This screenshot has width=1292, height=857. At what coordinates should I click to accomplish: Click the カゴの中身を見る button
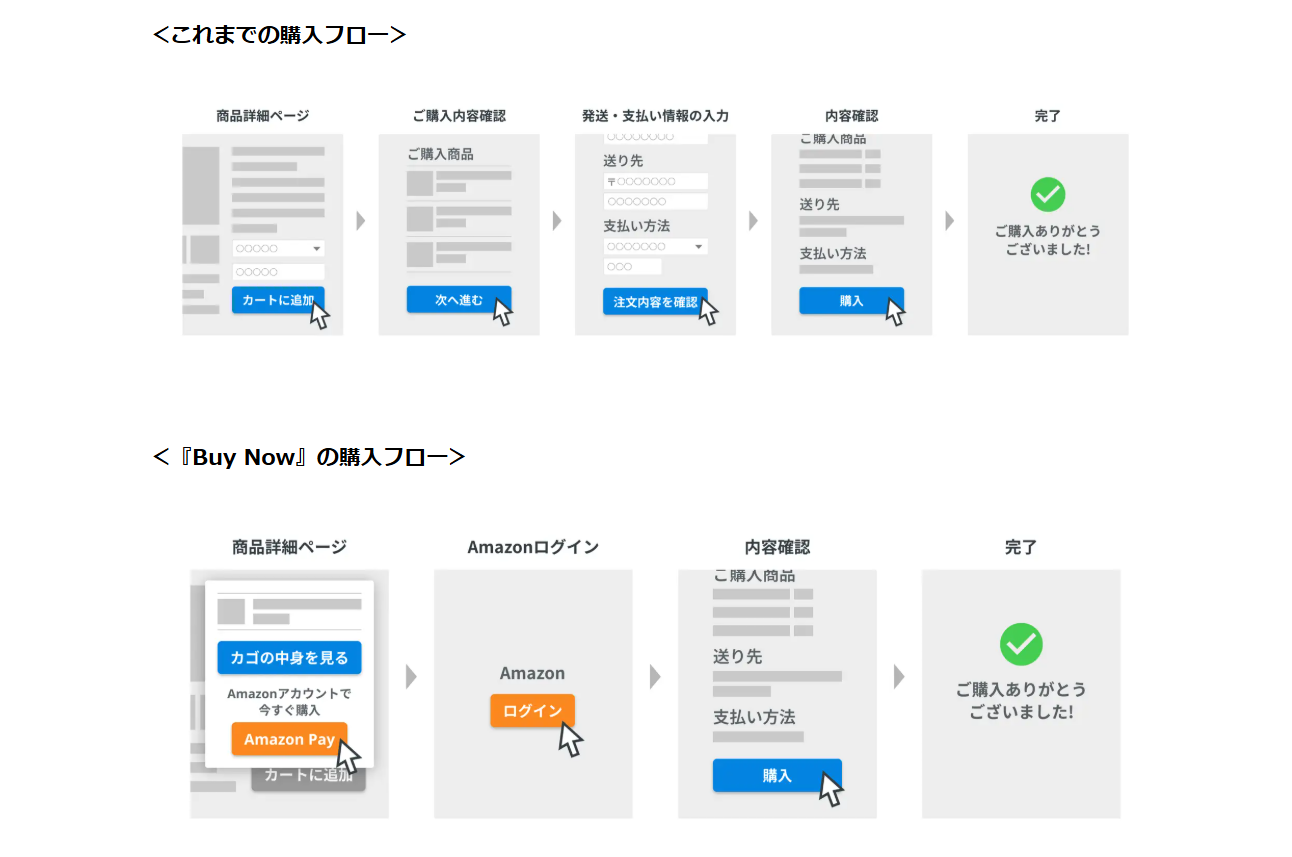289,657
